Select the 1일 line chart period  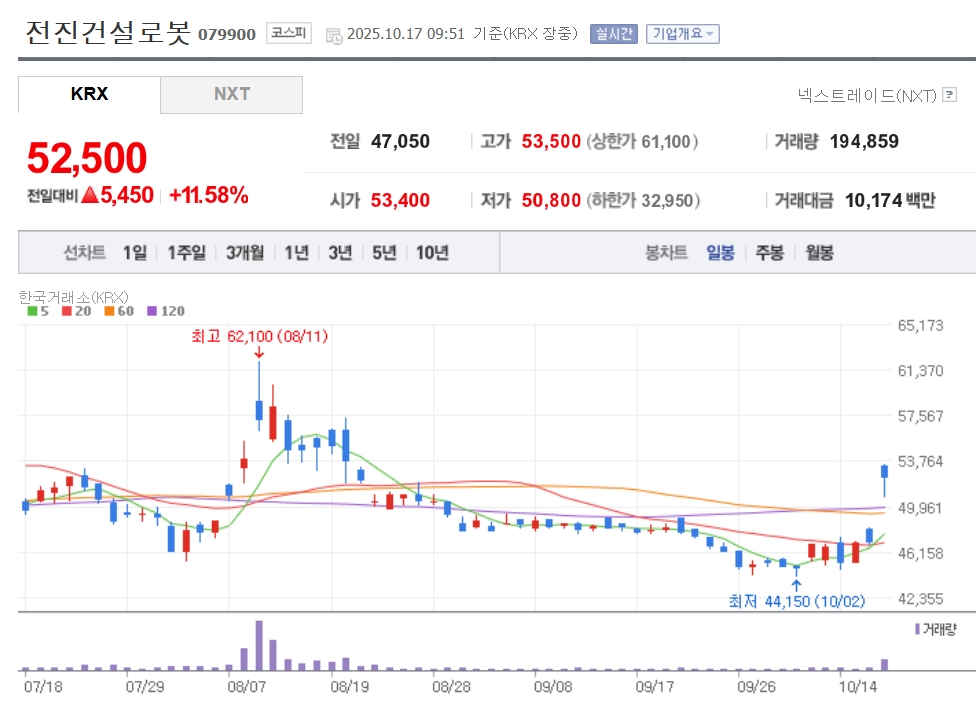click(x=134, y=253)
